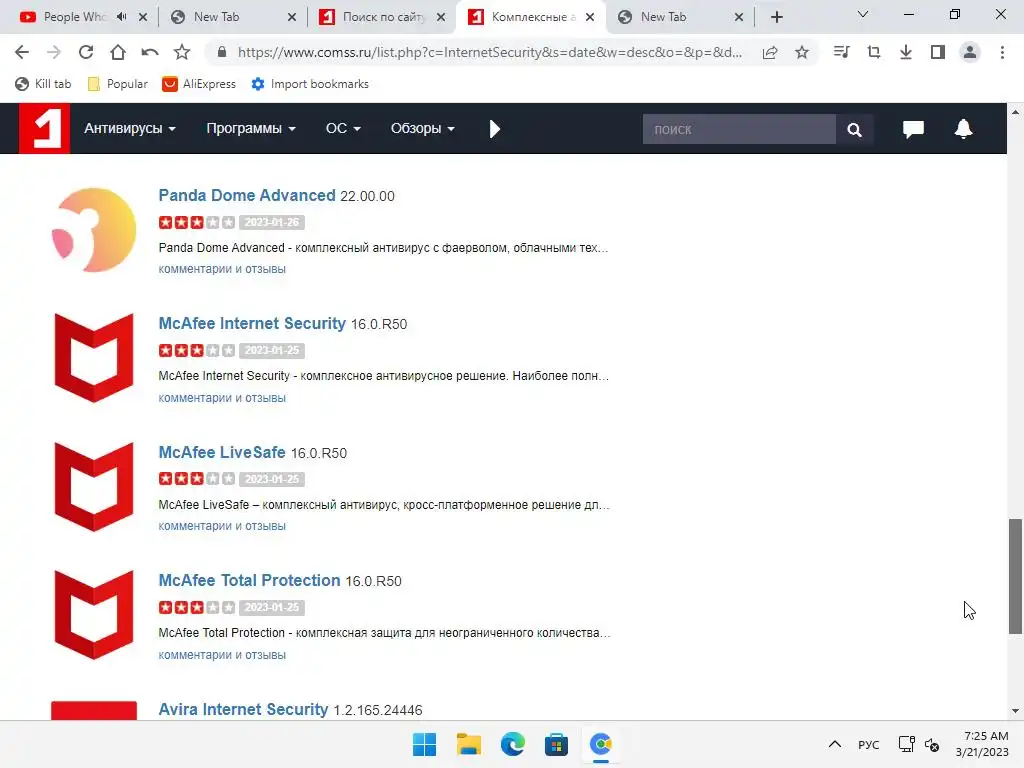1024x768 pixels.
Task: Switch to People Who YouTube tab
Action: 73,17
